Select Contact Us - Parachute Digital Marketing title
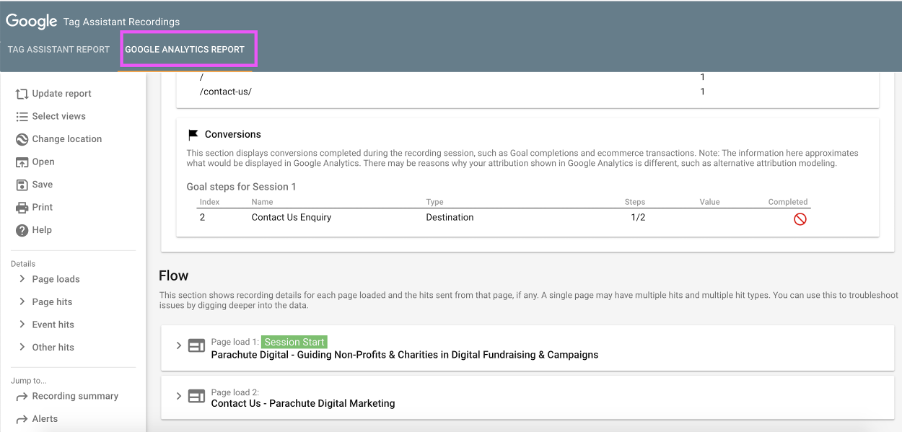 (x=303, y=404)
